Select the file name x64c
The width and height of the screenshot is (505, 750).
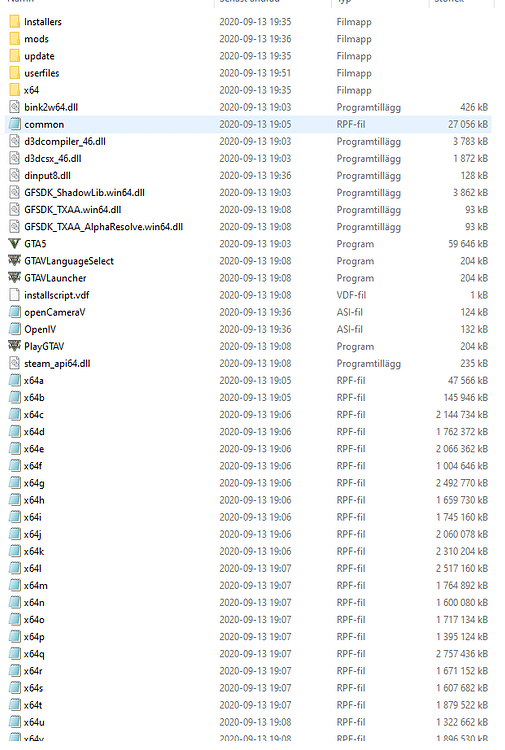pos(34,415)
